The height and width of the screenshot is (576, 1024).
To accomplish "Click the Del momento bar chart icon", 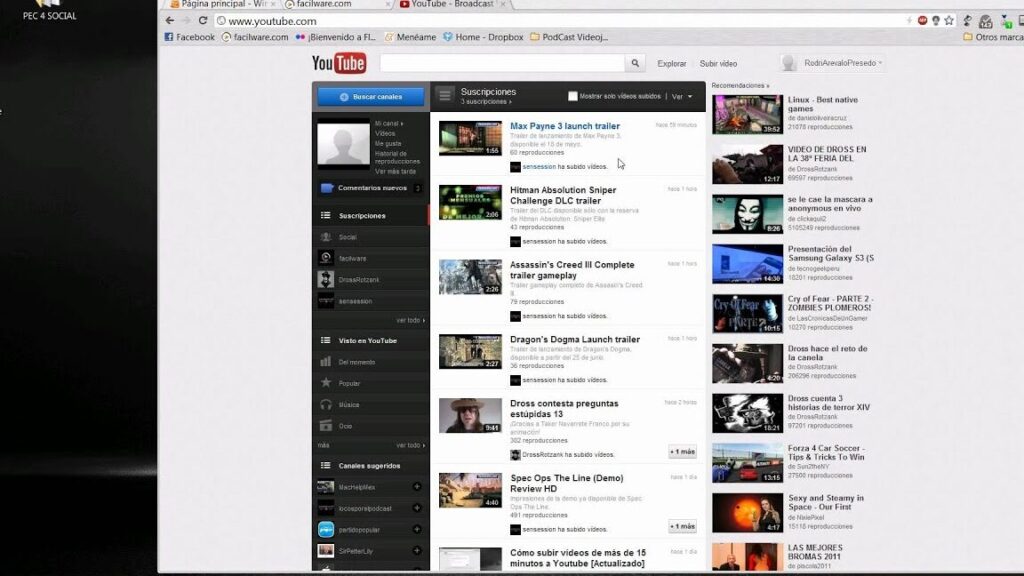I will 326,362.
